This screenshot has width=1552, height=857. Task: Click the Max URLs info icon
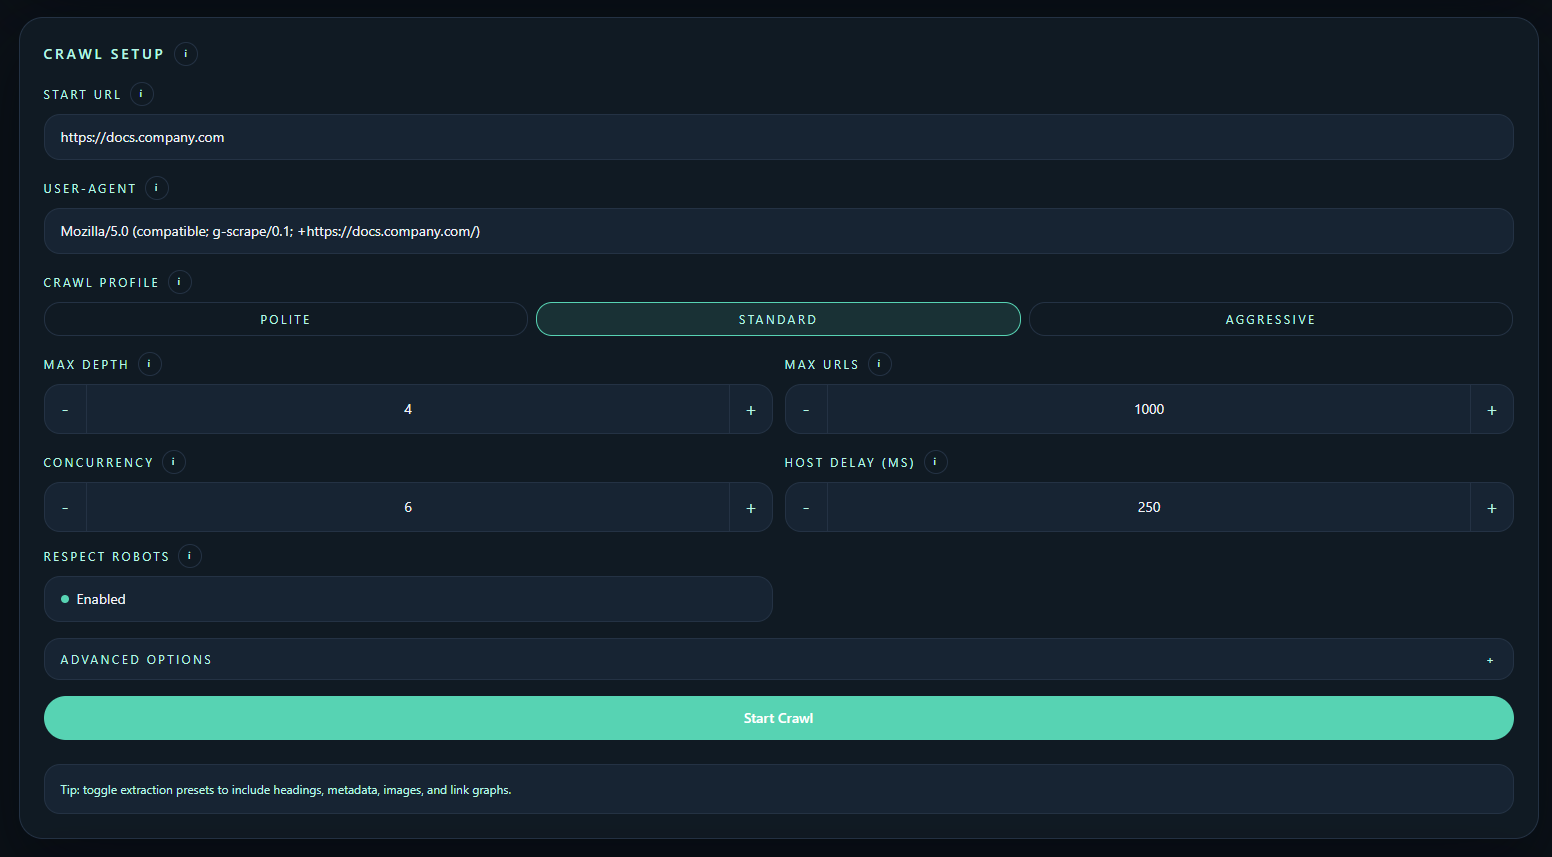tap(879, 364)
